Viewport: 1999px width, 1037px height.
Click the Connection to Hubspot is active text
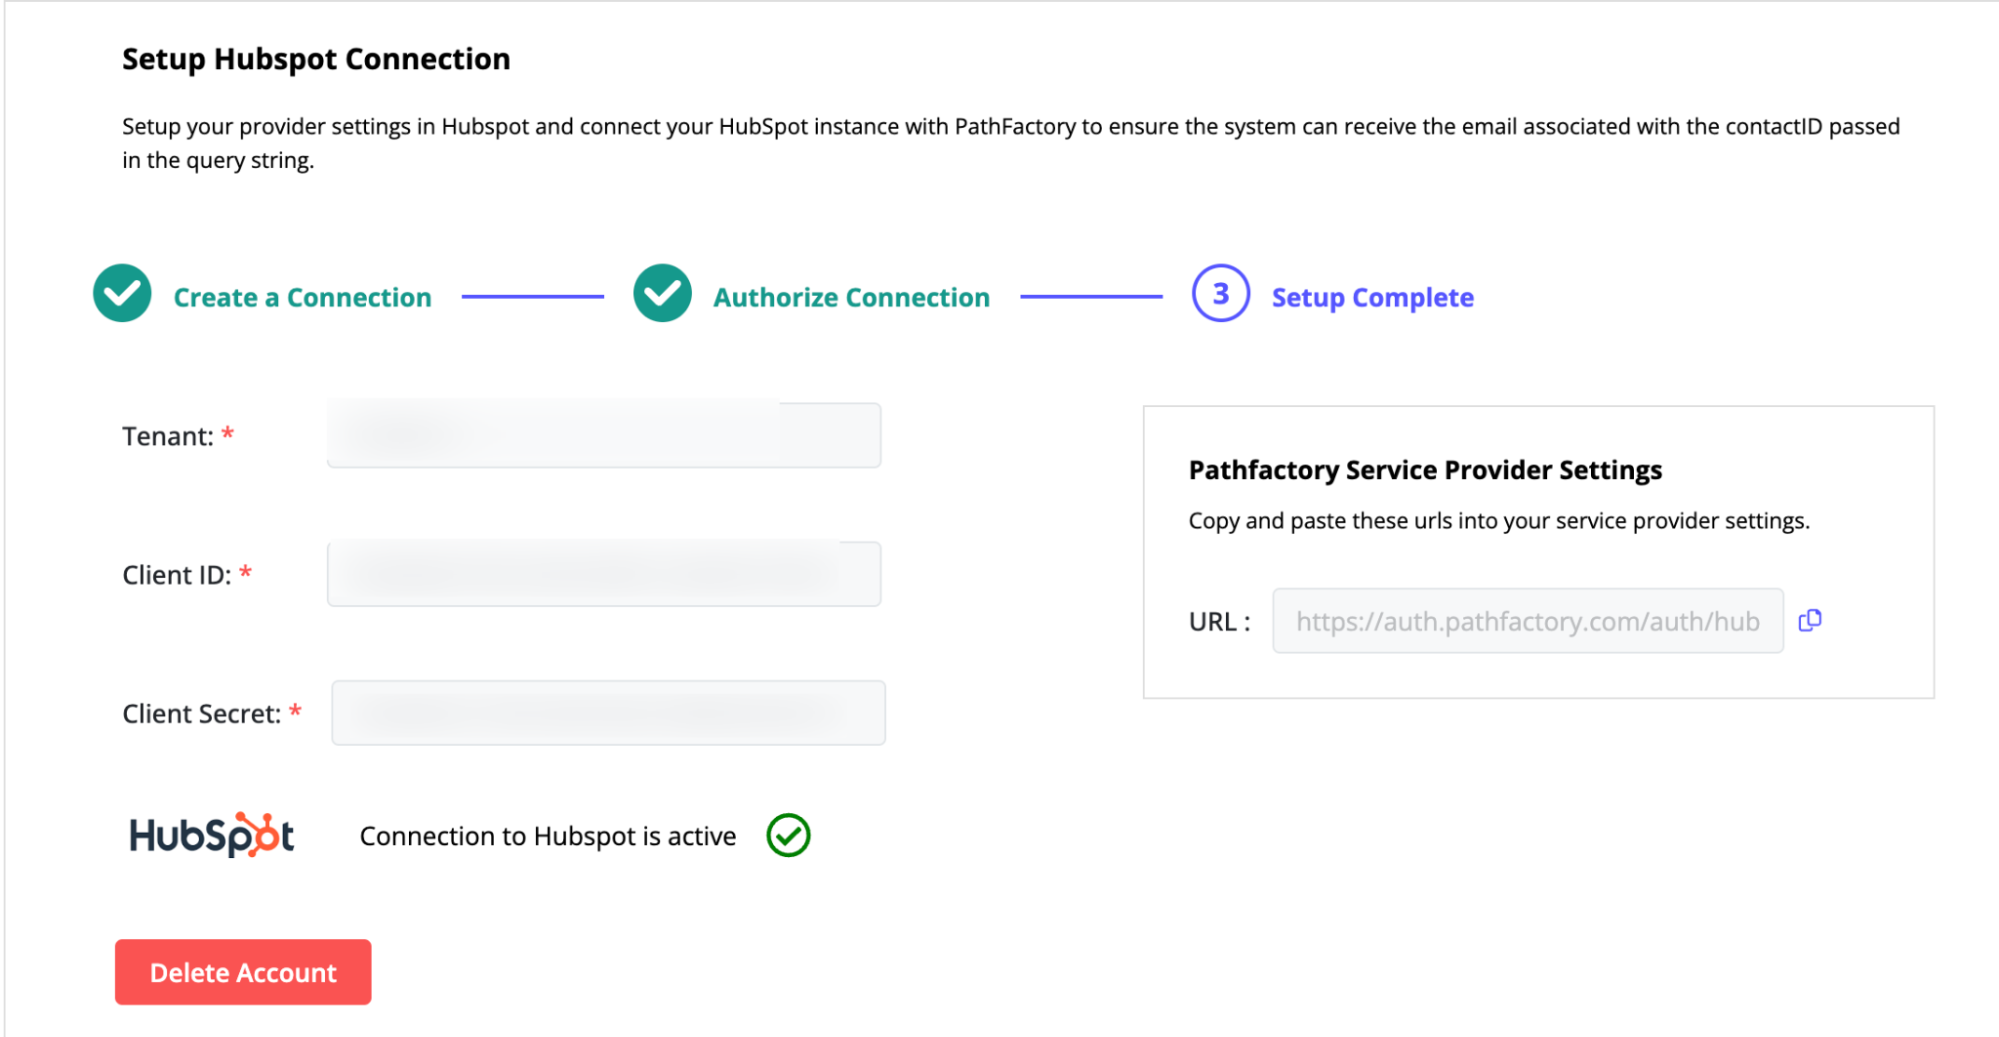click(548, 835)
